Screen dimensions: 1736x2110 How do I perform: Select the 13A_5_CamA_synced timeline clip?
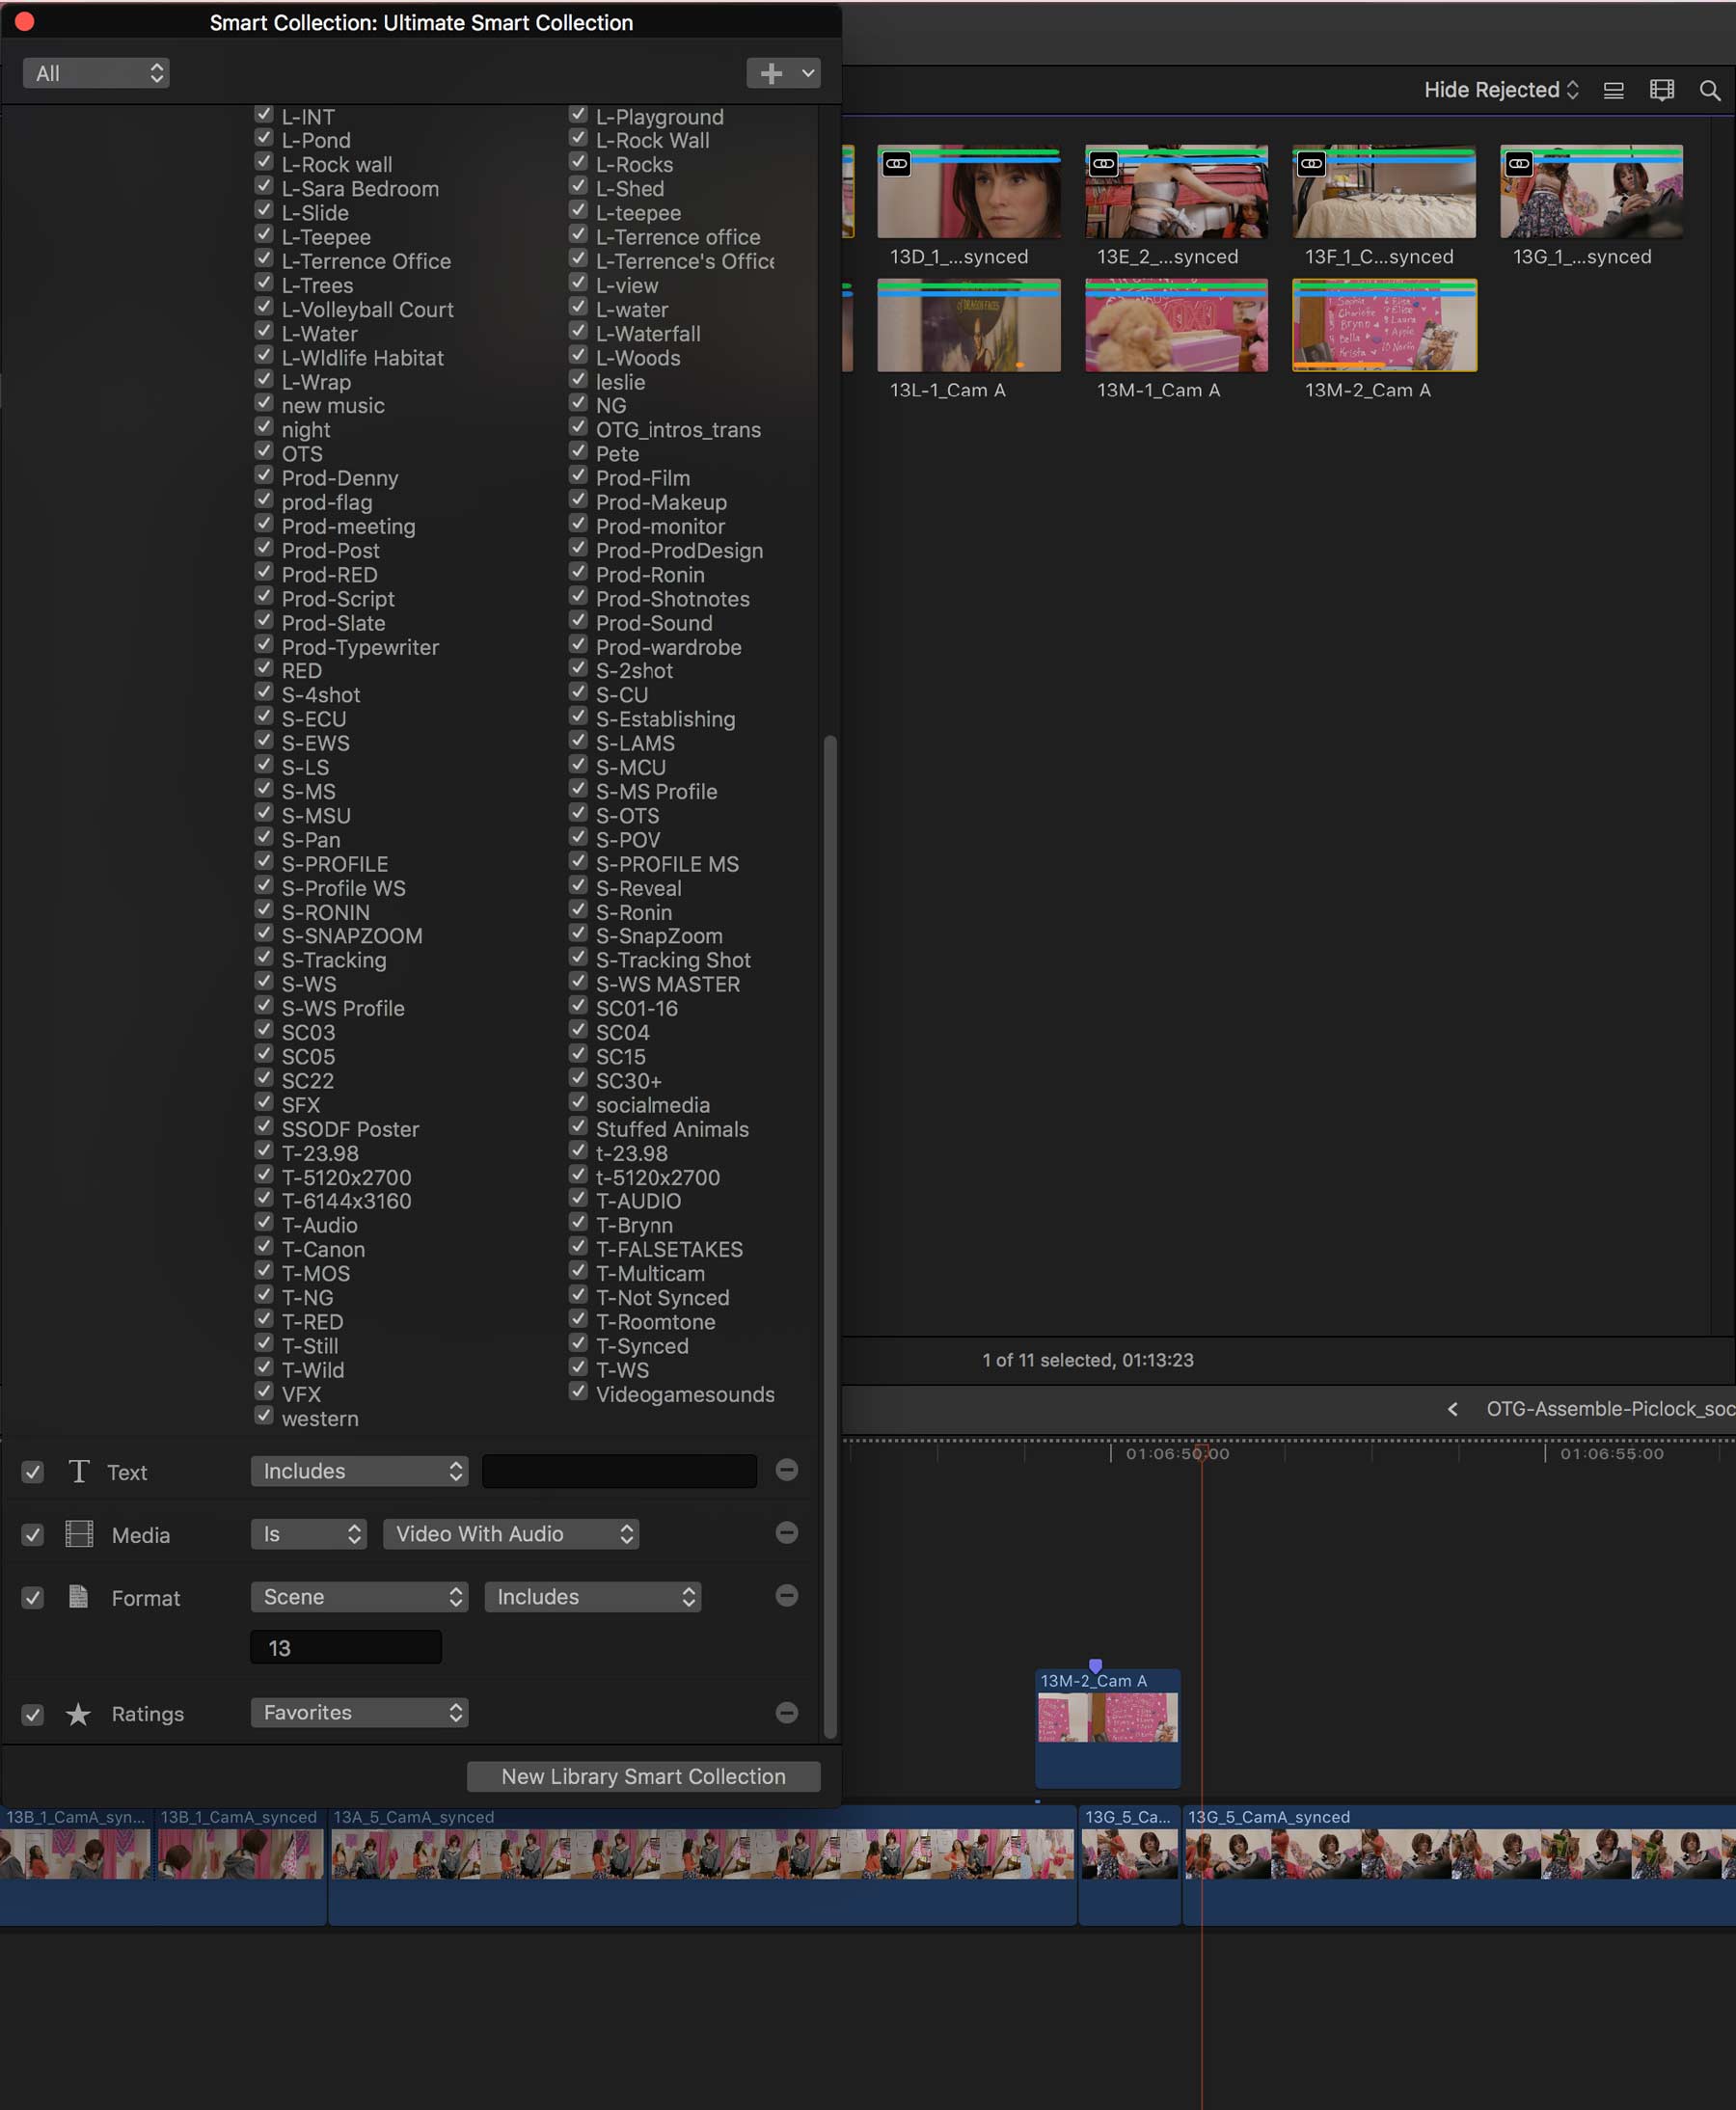(702, 1865)
